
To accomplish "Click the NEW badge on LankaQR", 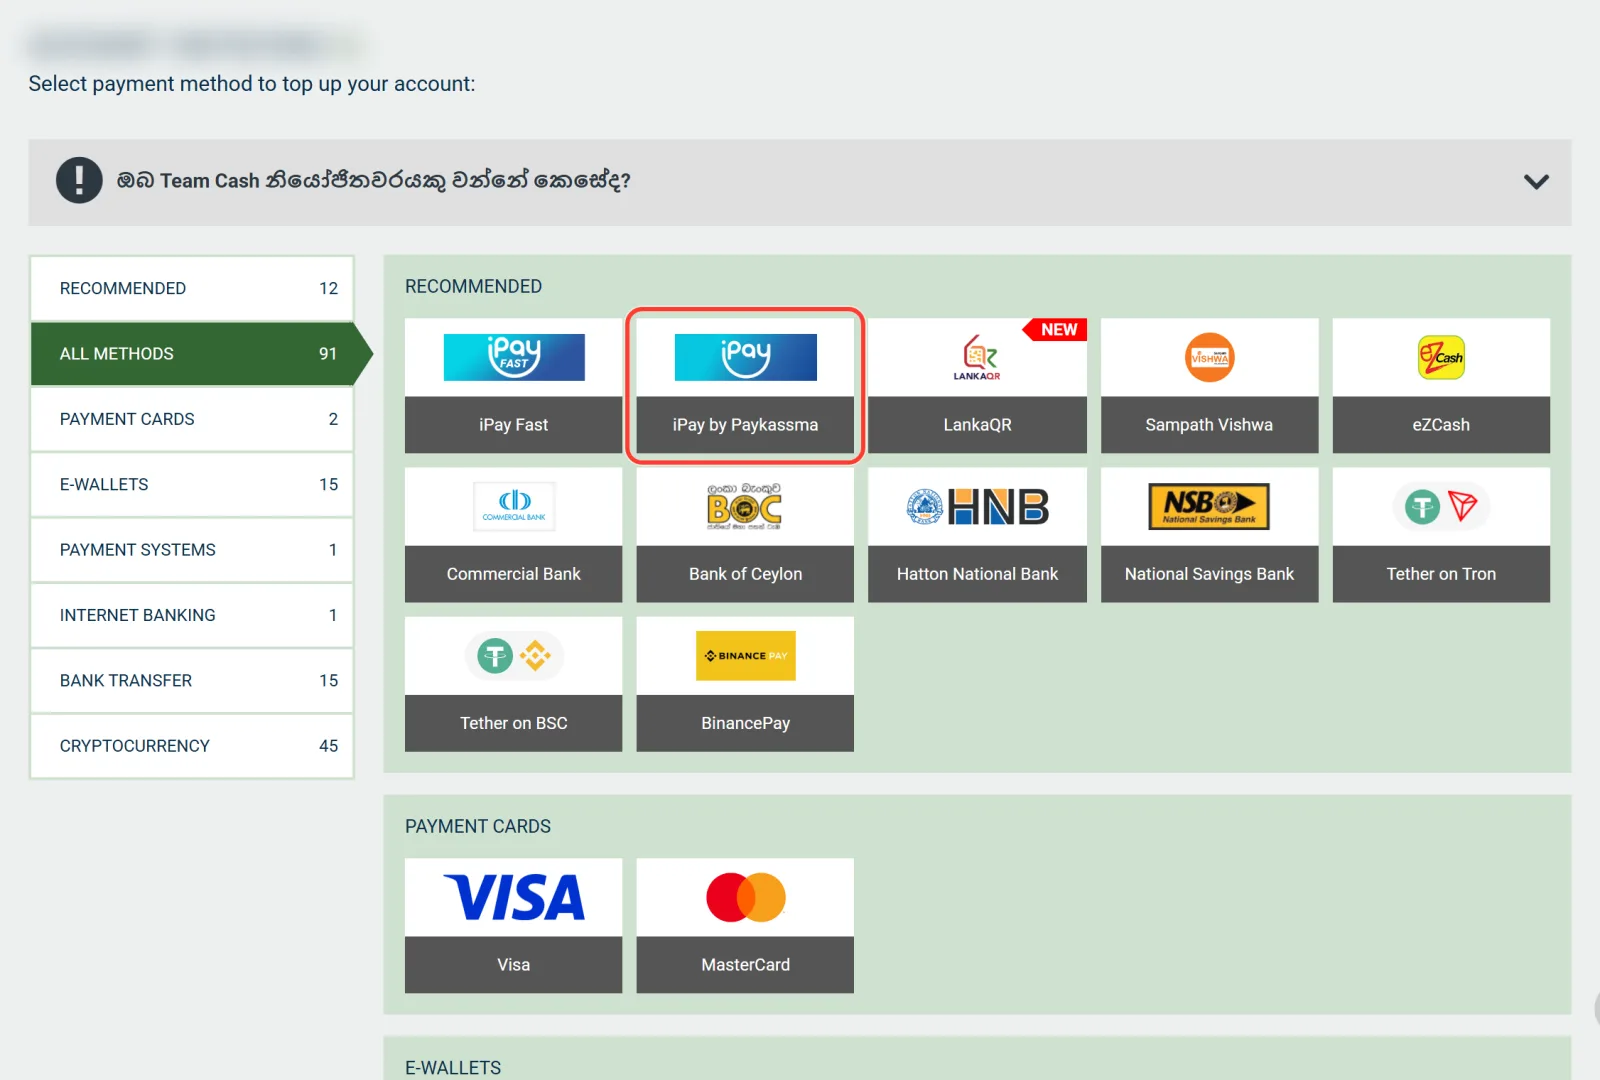I will coord(1056,330).
